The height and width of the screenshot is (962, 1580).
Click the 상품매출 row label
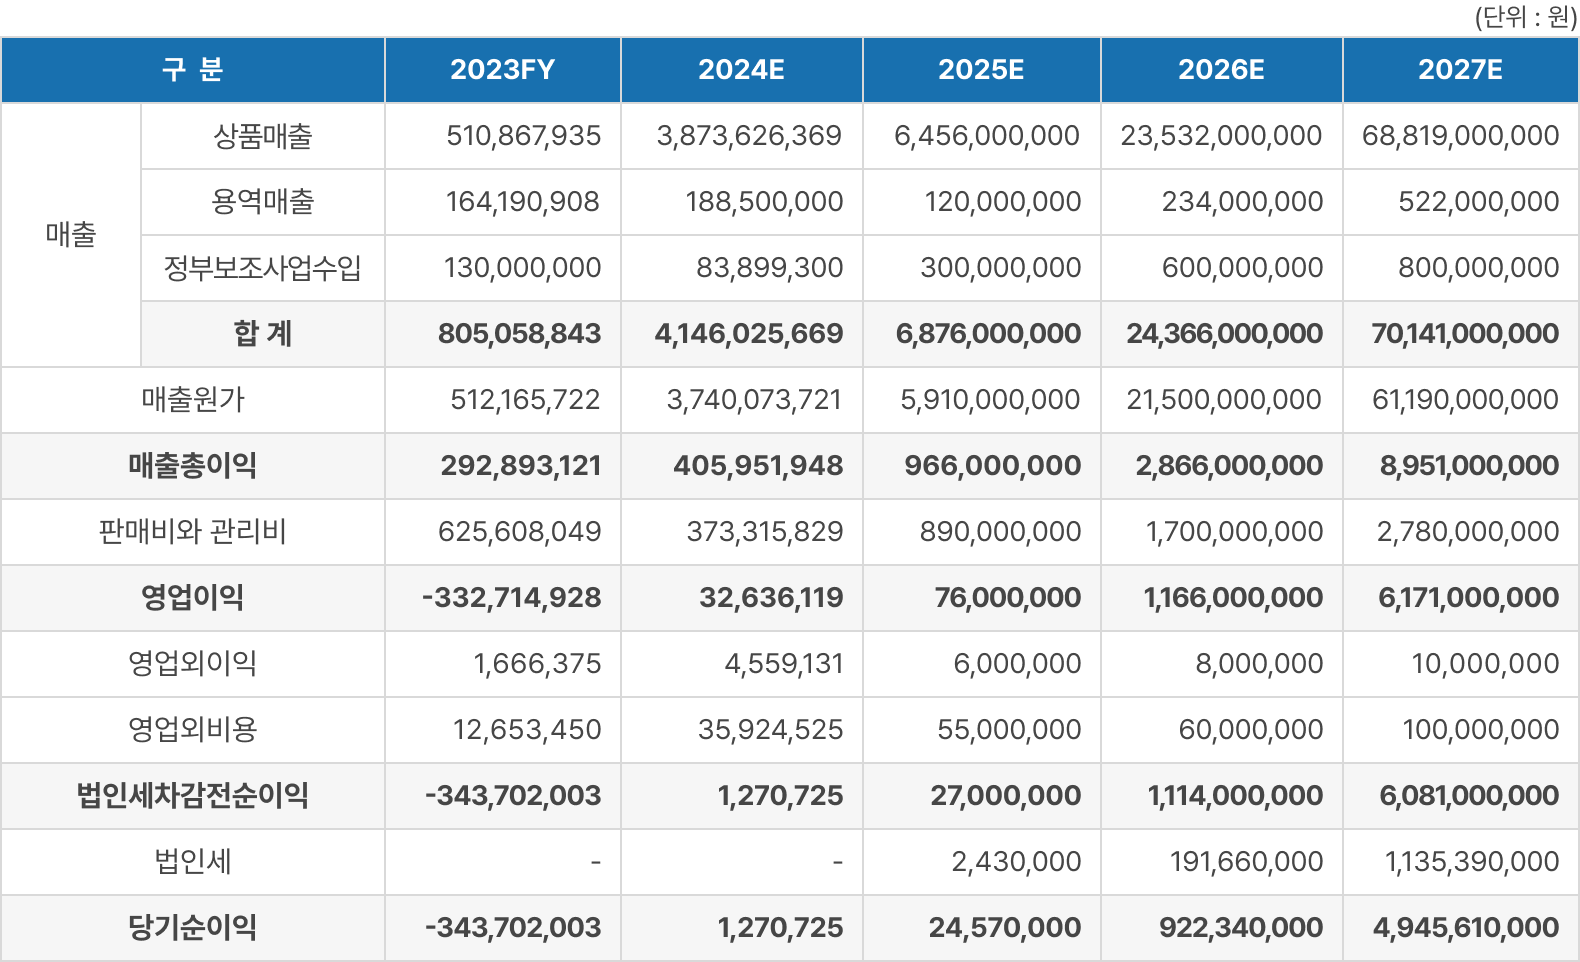tap(263, 136)
